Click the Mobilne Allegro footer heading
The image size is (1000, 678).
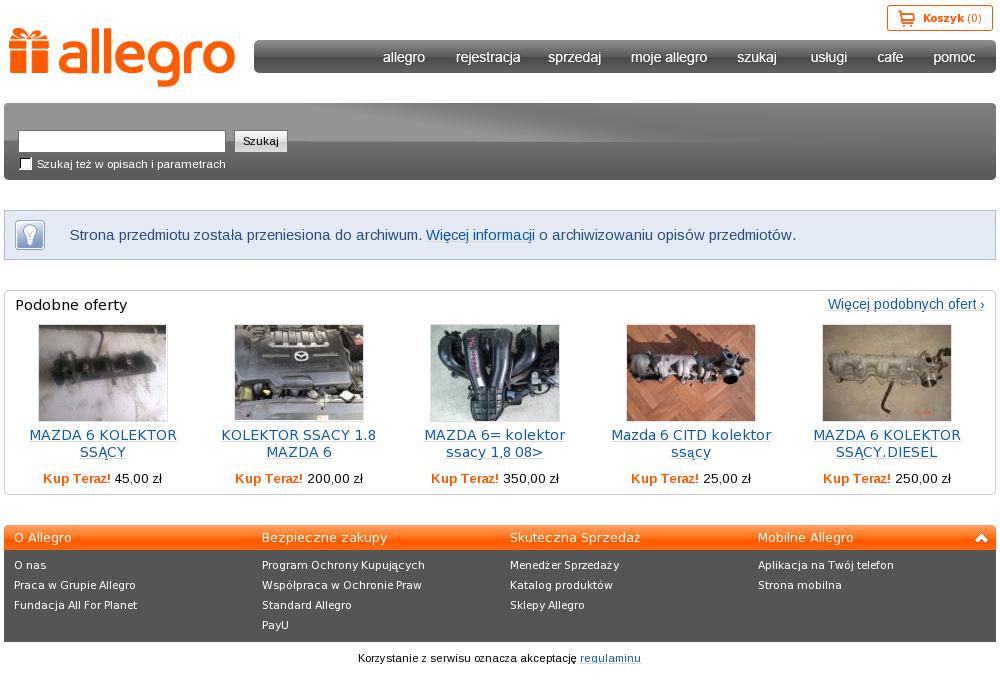point(805,538)
